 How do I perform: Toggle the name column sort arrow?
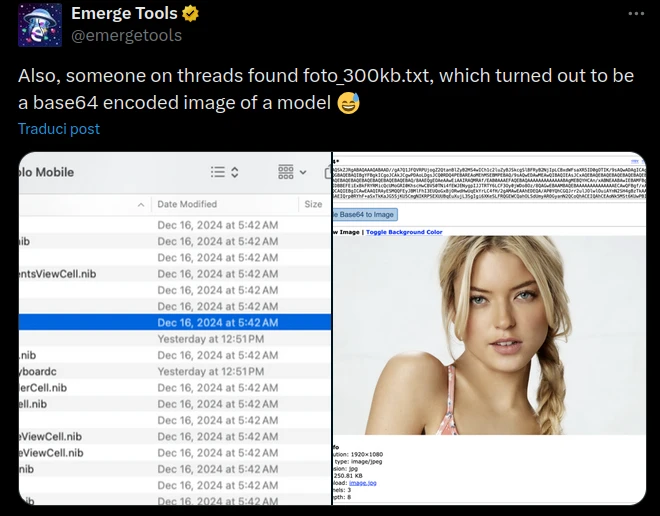pos(141,205)
